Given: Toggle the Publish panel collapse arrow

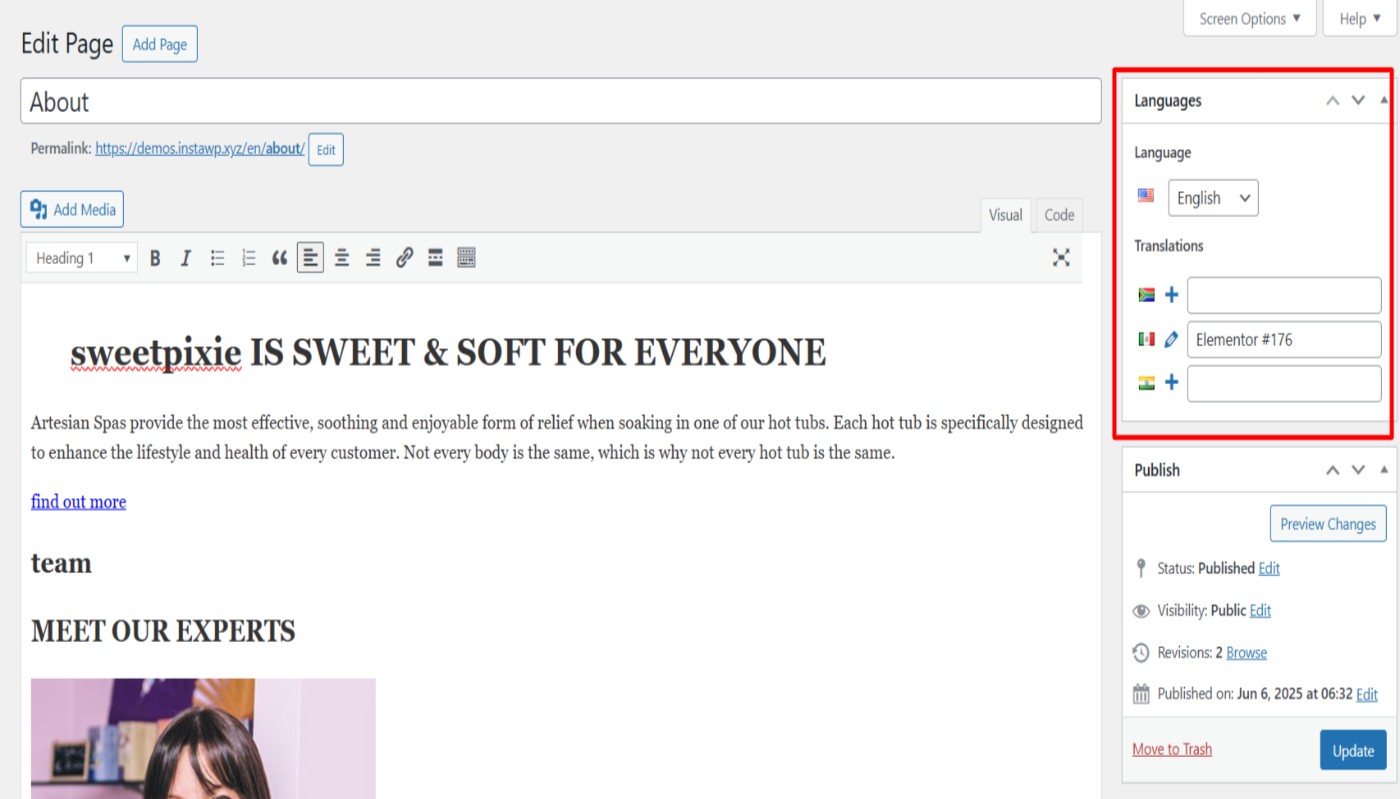Looking at the screenshot, I should click(x=1384, y=470).
